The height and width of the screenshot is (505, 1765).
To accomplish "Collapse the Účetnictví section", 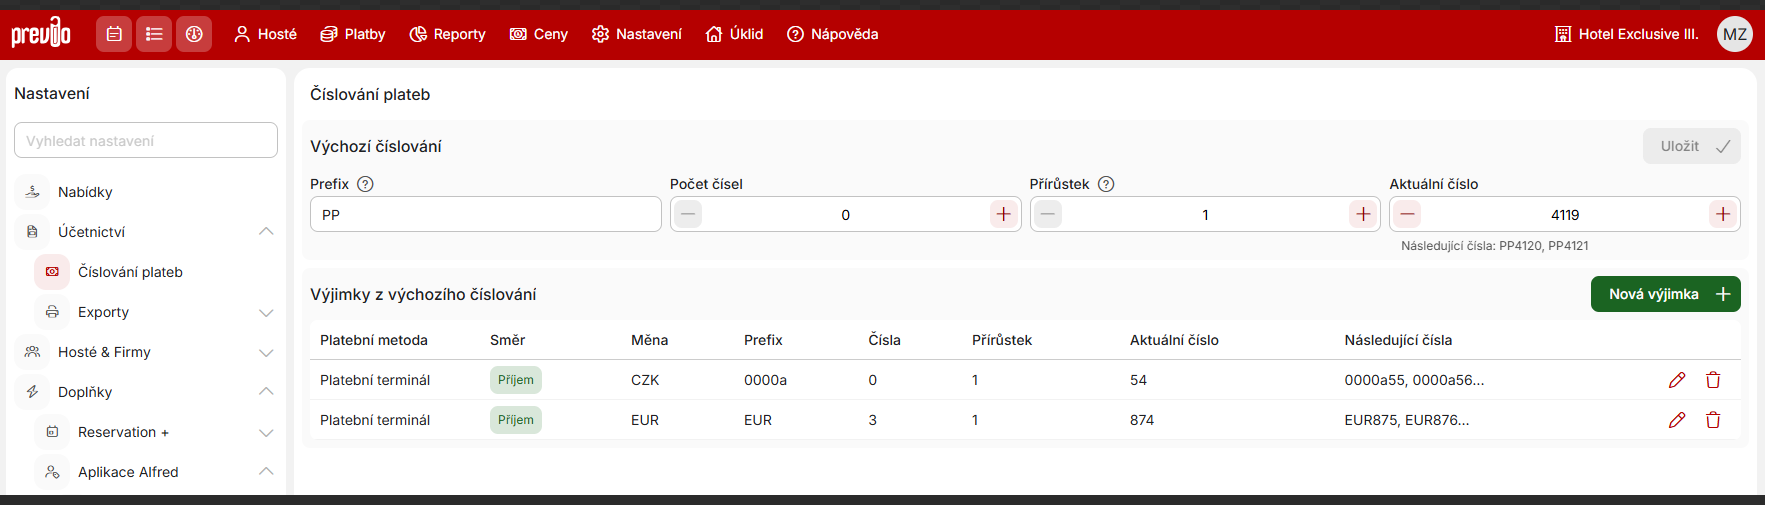I will coord(266,232).
